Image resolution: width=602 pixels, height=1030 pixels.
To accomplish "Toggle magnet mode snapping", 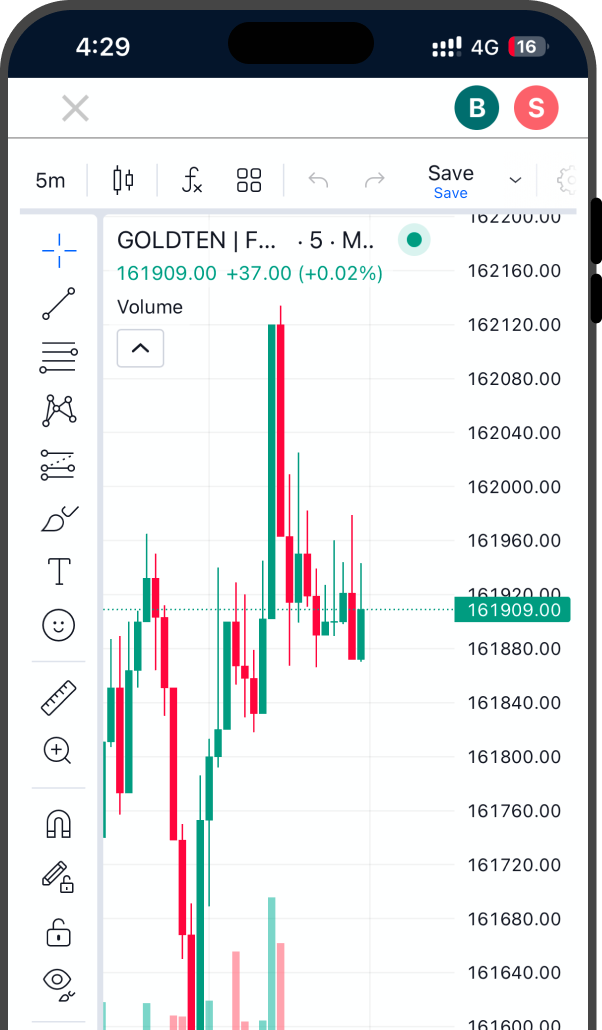I will (x=58, y=824).
